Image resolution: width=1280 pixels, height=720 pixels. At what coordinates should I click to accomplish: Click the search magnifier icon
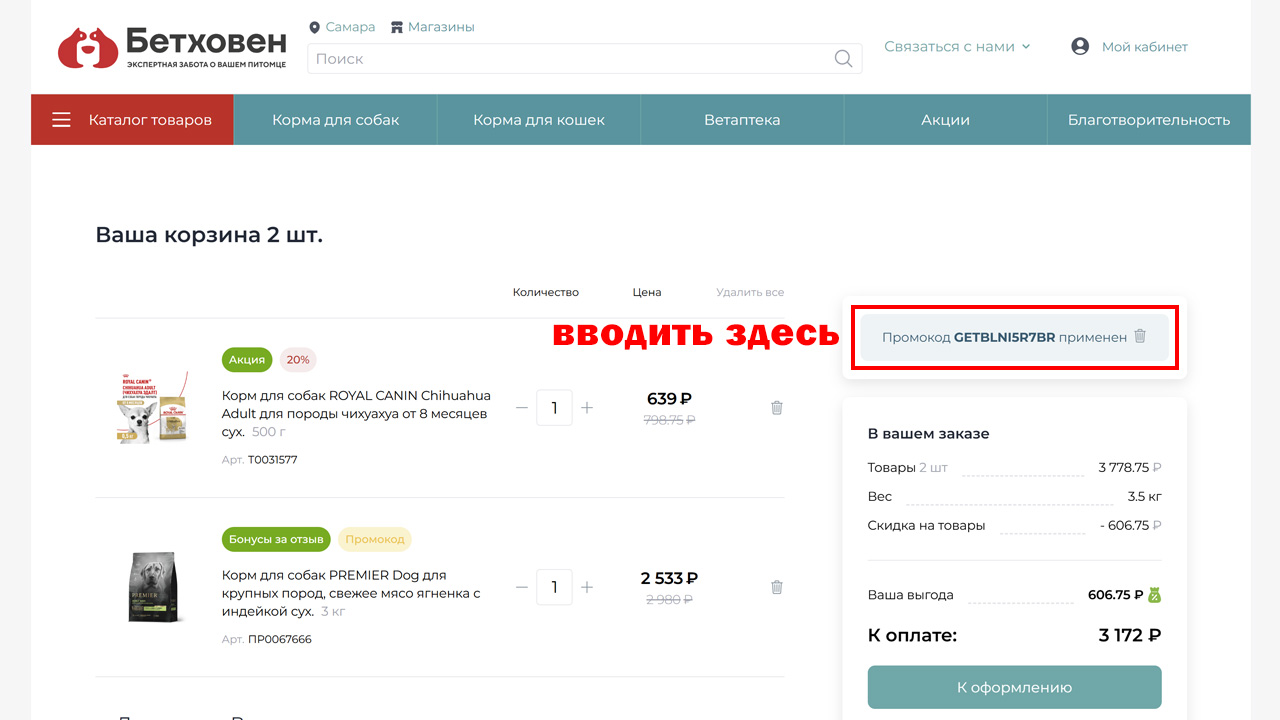click(x=844, y=59)
